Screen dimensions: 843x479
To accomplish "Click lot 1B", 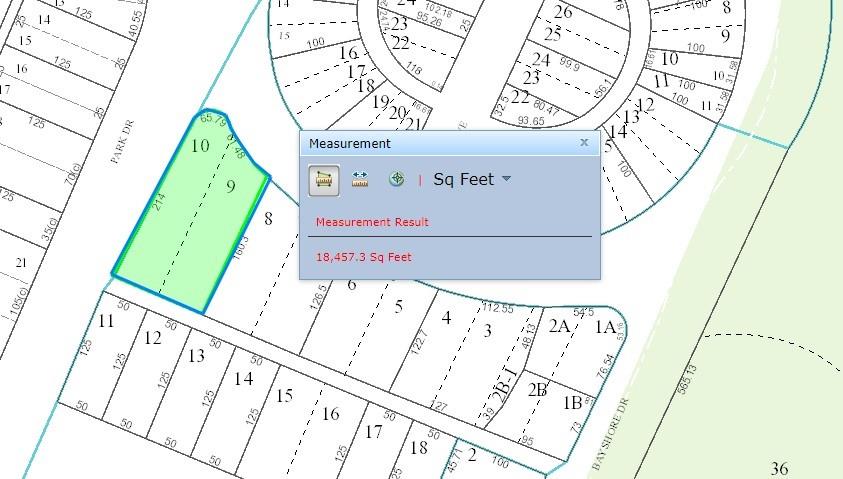I will (572, 402).
